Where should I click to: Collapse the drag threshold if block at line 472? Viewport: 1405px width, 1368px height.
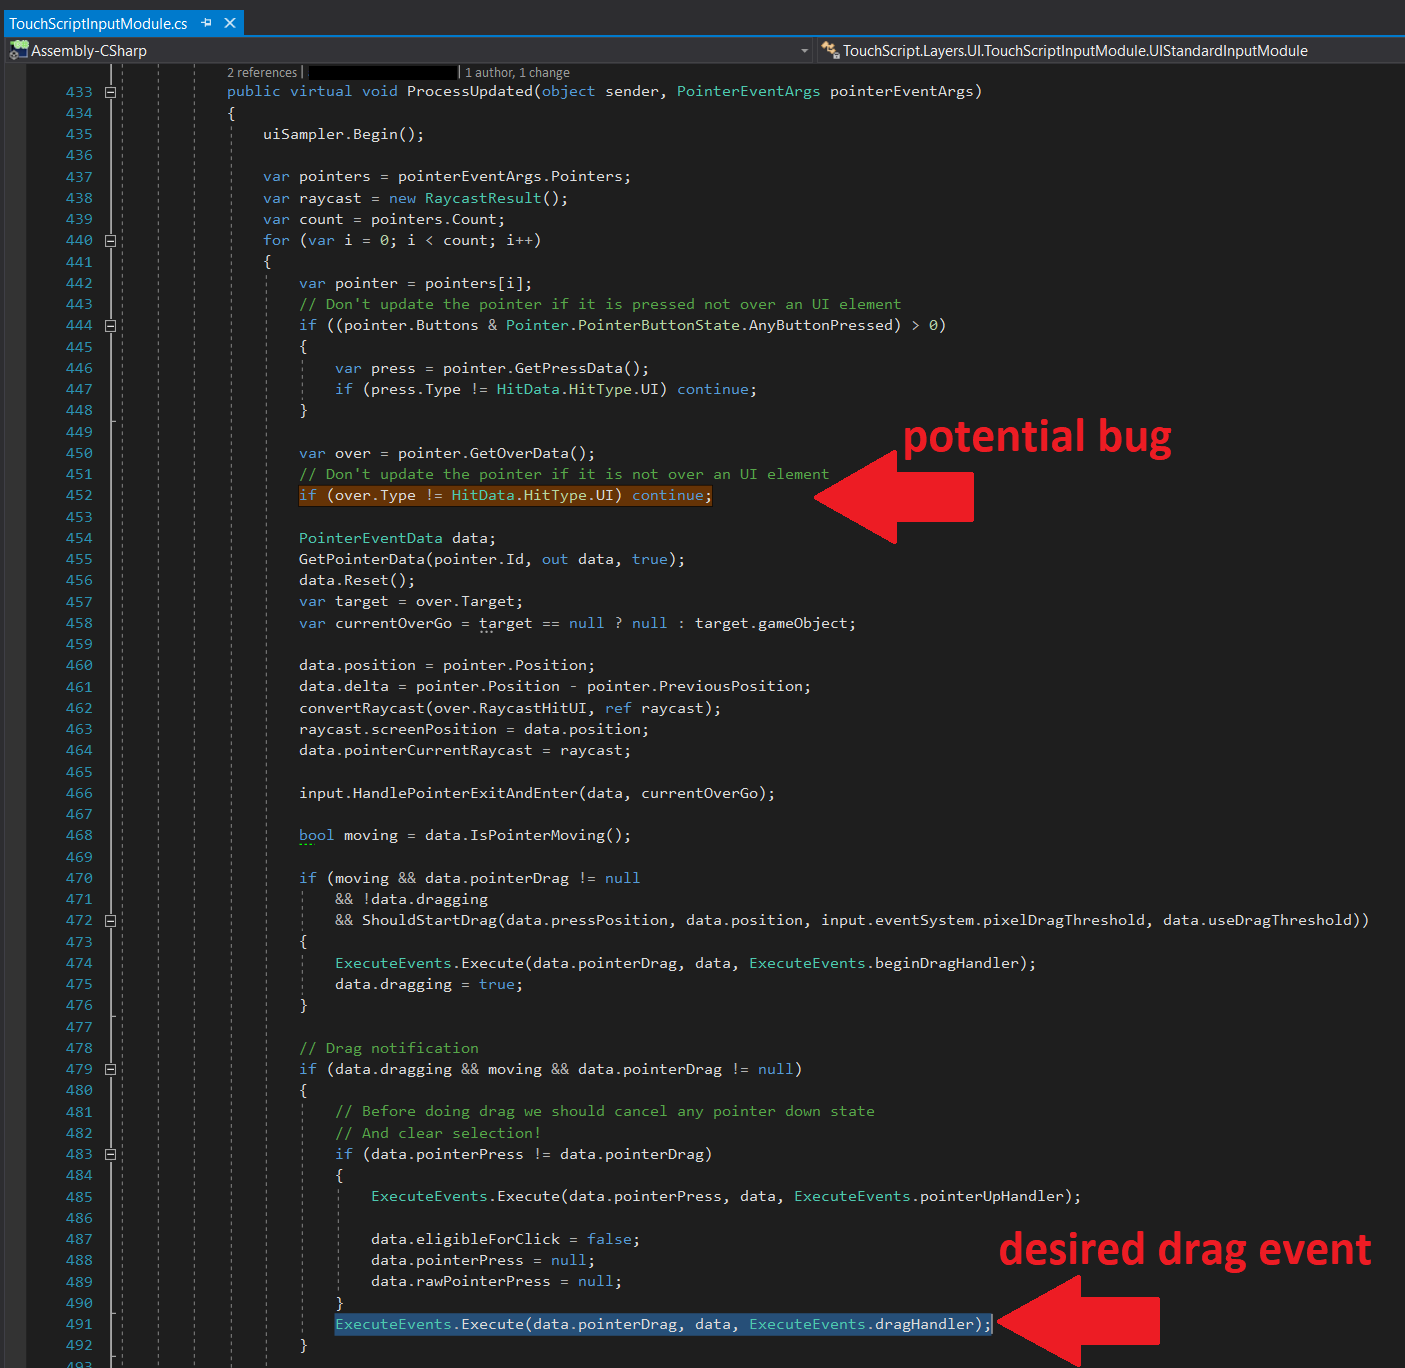click(110, 920)
